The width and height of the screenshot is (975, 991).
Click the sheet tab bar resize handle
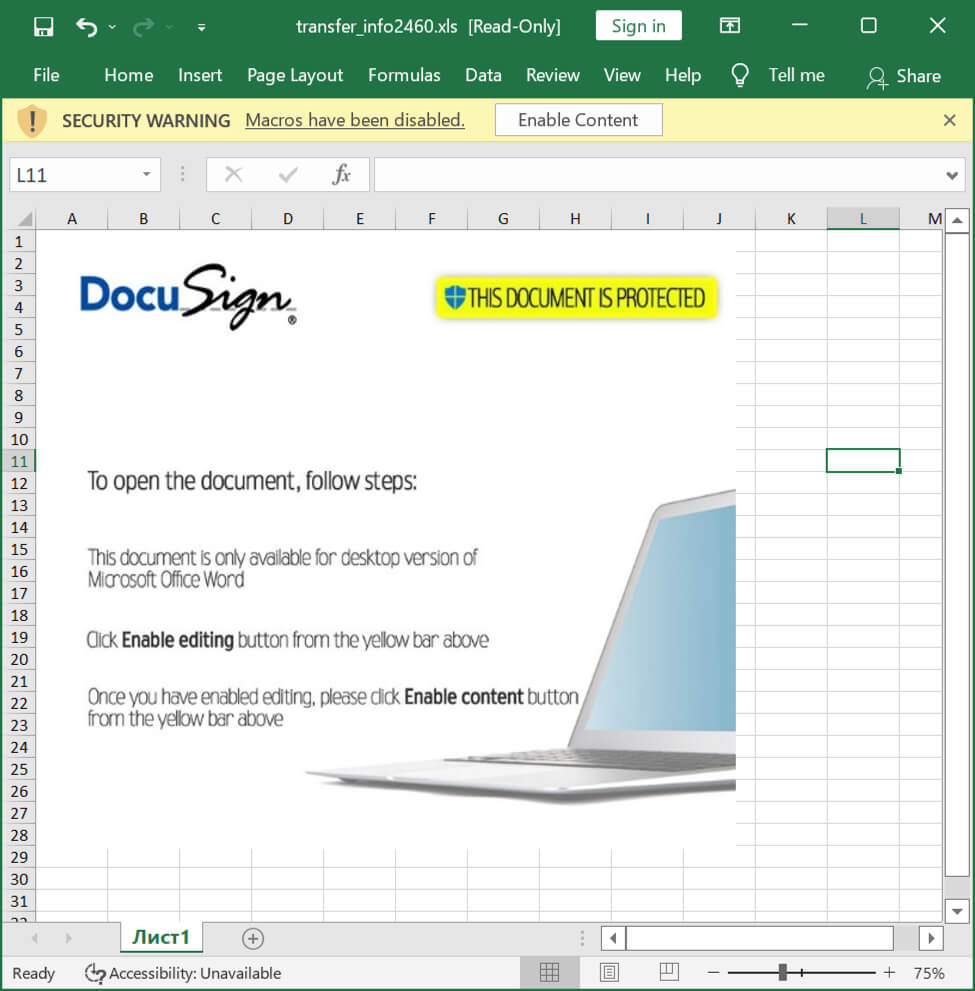(x=582, y=939)
